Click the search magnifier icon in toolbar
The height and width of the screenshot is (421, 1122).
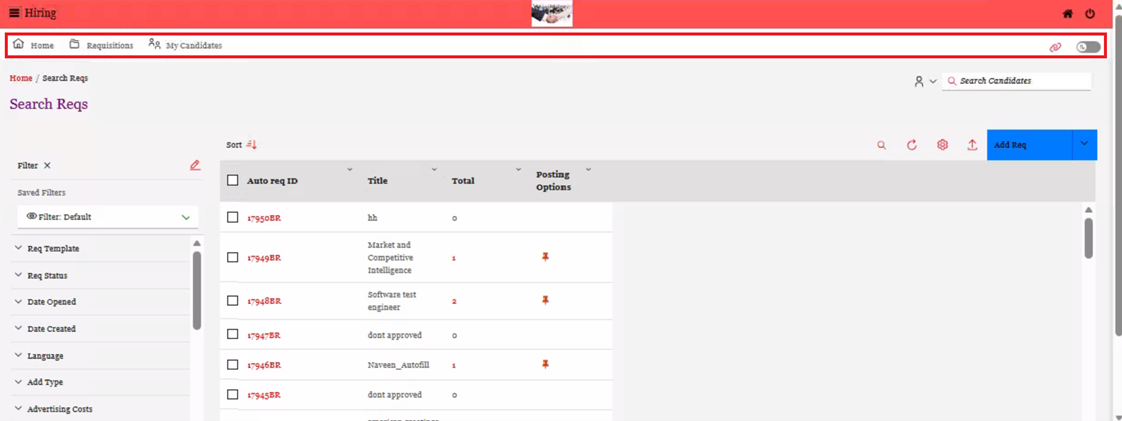click(x=882, y=145)
